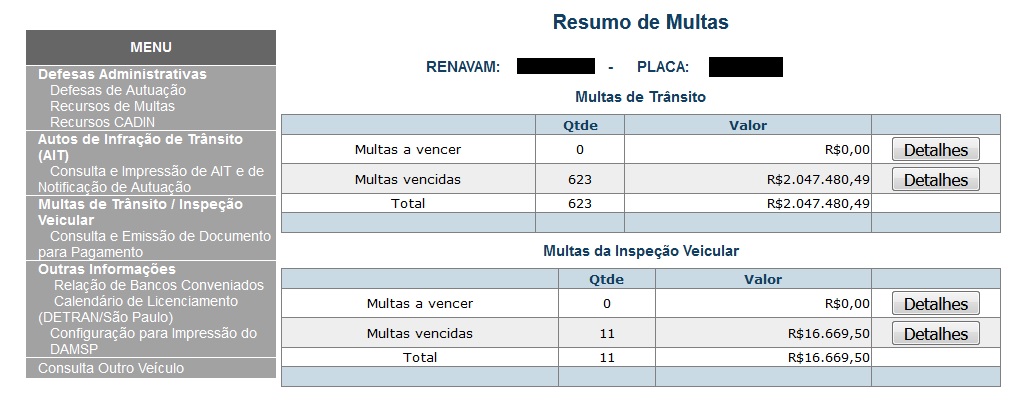This screenshot has width=1022, height=400.
Task: Click the MENU header bar
Action: tap(151, 47)
